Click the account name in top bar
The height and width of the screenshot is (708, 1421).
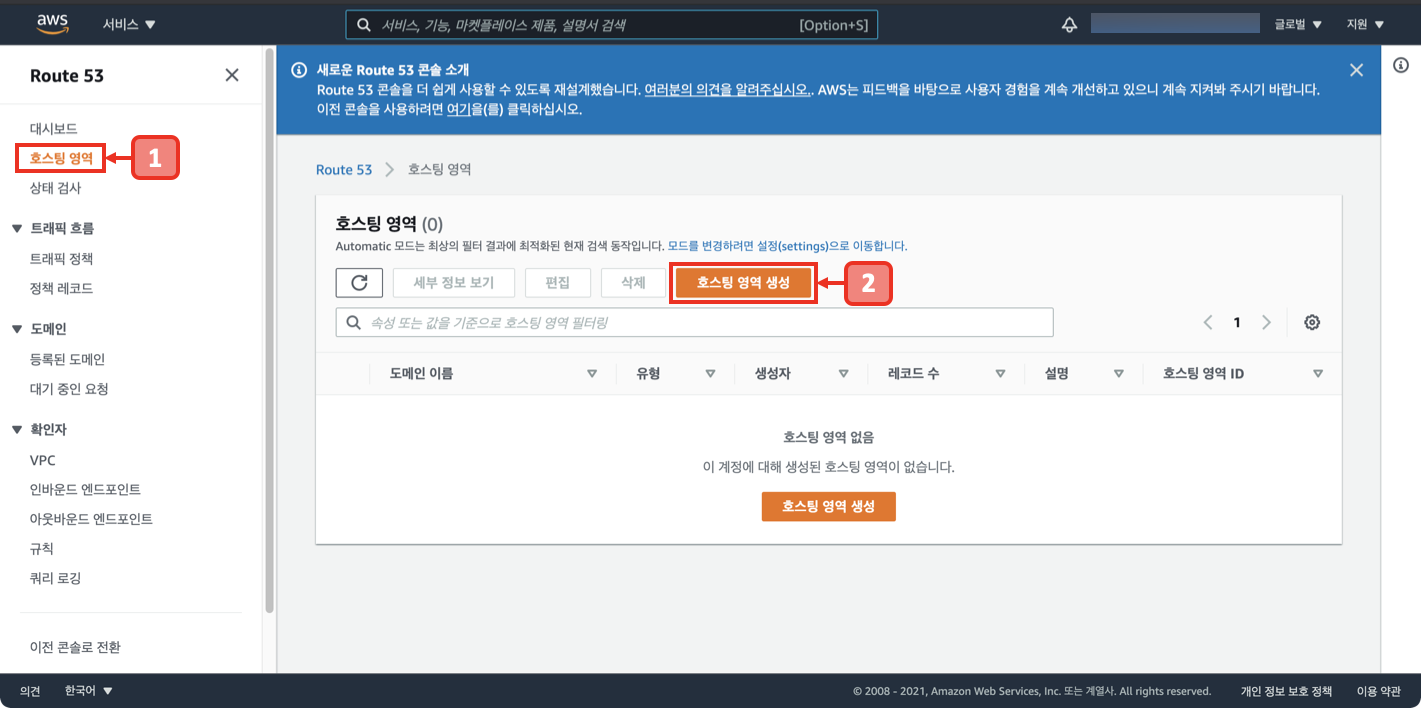point(1175,24)
